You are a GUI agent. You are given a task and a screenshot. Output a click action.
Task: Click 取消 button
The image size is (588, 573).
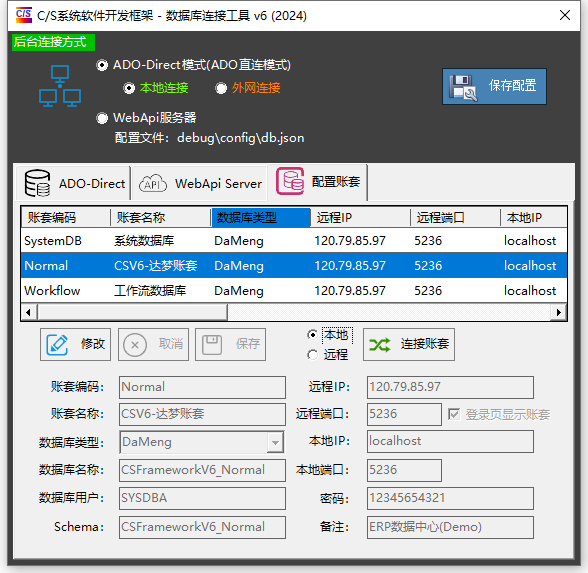point(153,345)
